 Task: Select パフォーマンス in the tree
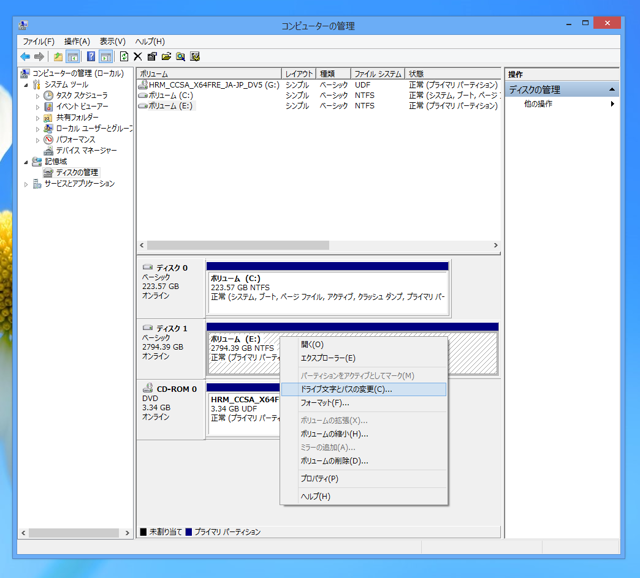(76, 140)
